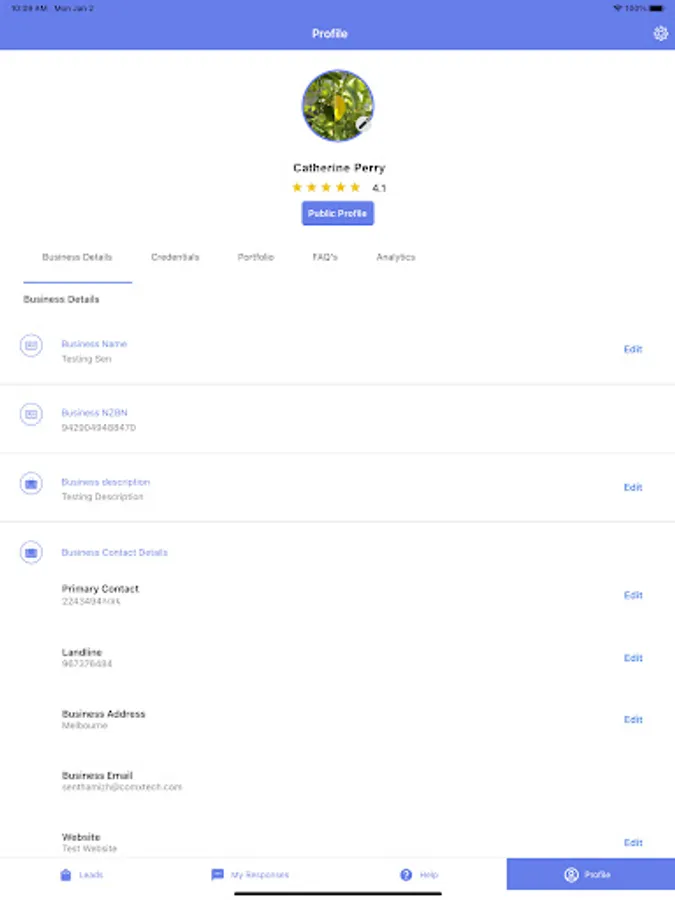Edit the Business Name

coord(633,349)
